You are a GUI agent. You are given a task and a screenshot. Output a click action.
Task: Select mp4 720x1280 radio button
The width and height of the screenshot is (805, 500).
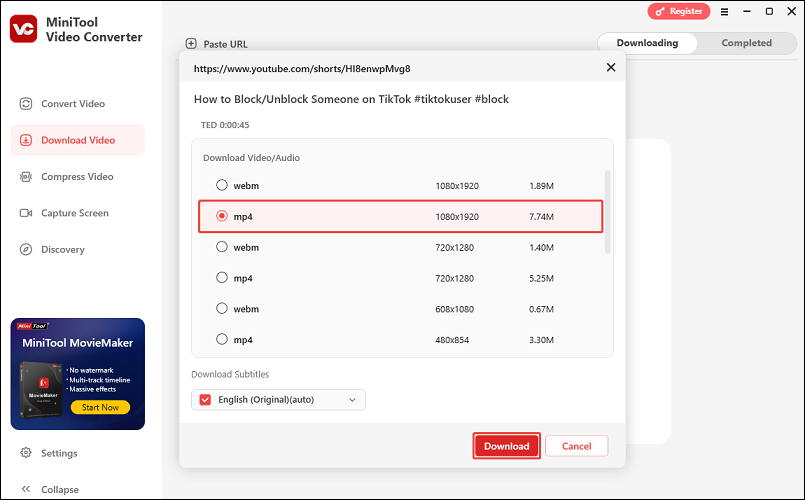(x=221, y=277)
